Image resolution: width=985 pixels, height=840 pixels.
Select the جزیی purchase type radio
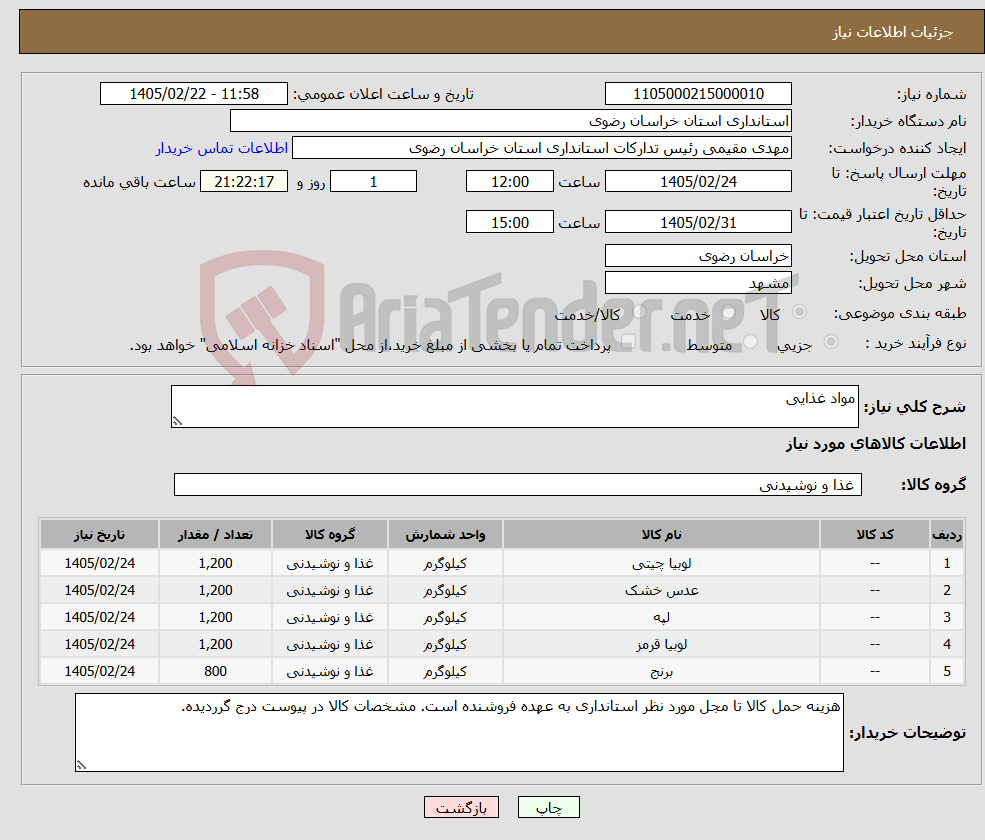point(830,342)
